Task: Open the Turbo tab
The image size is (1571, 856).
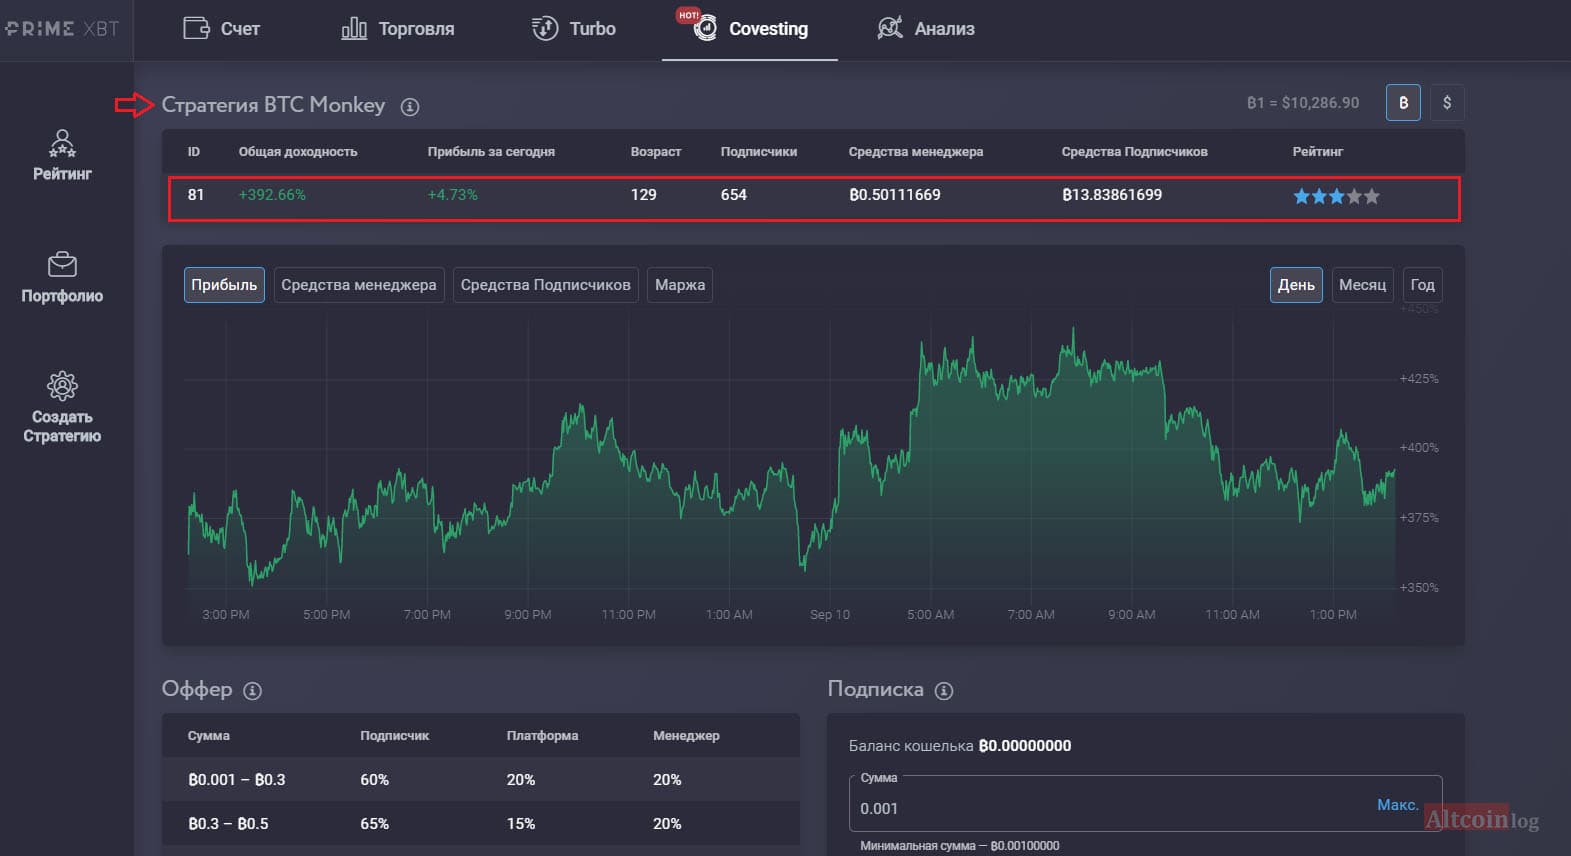Action: tap(574, 29)
